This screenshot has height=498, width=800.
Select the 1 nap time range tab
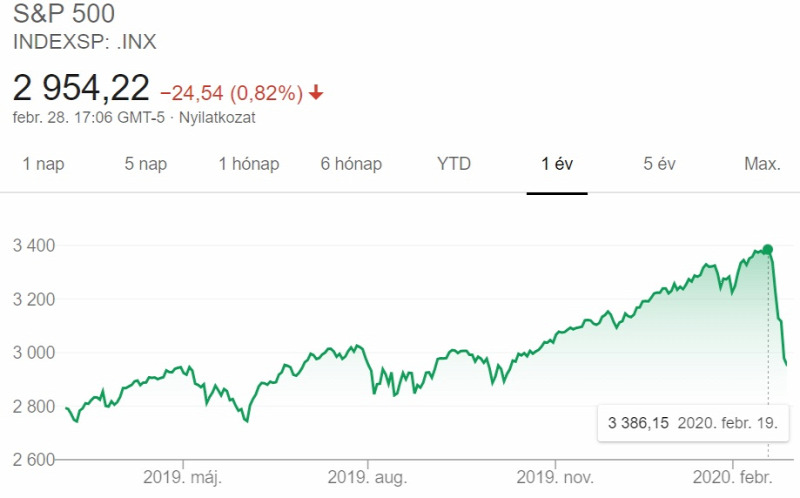click(x=43, y=164)
